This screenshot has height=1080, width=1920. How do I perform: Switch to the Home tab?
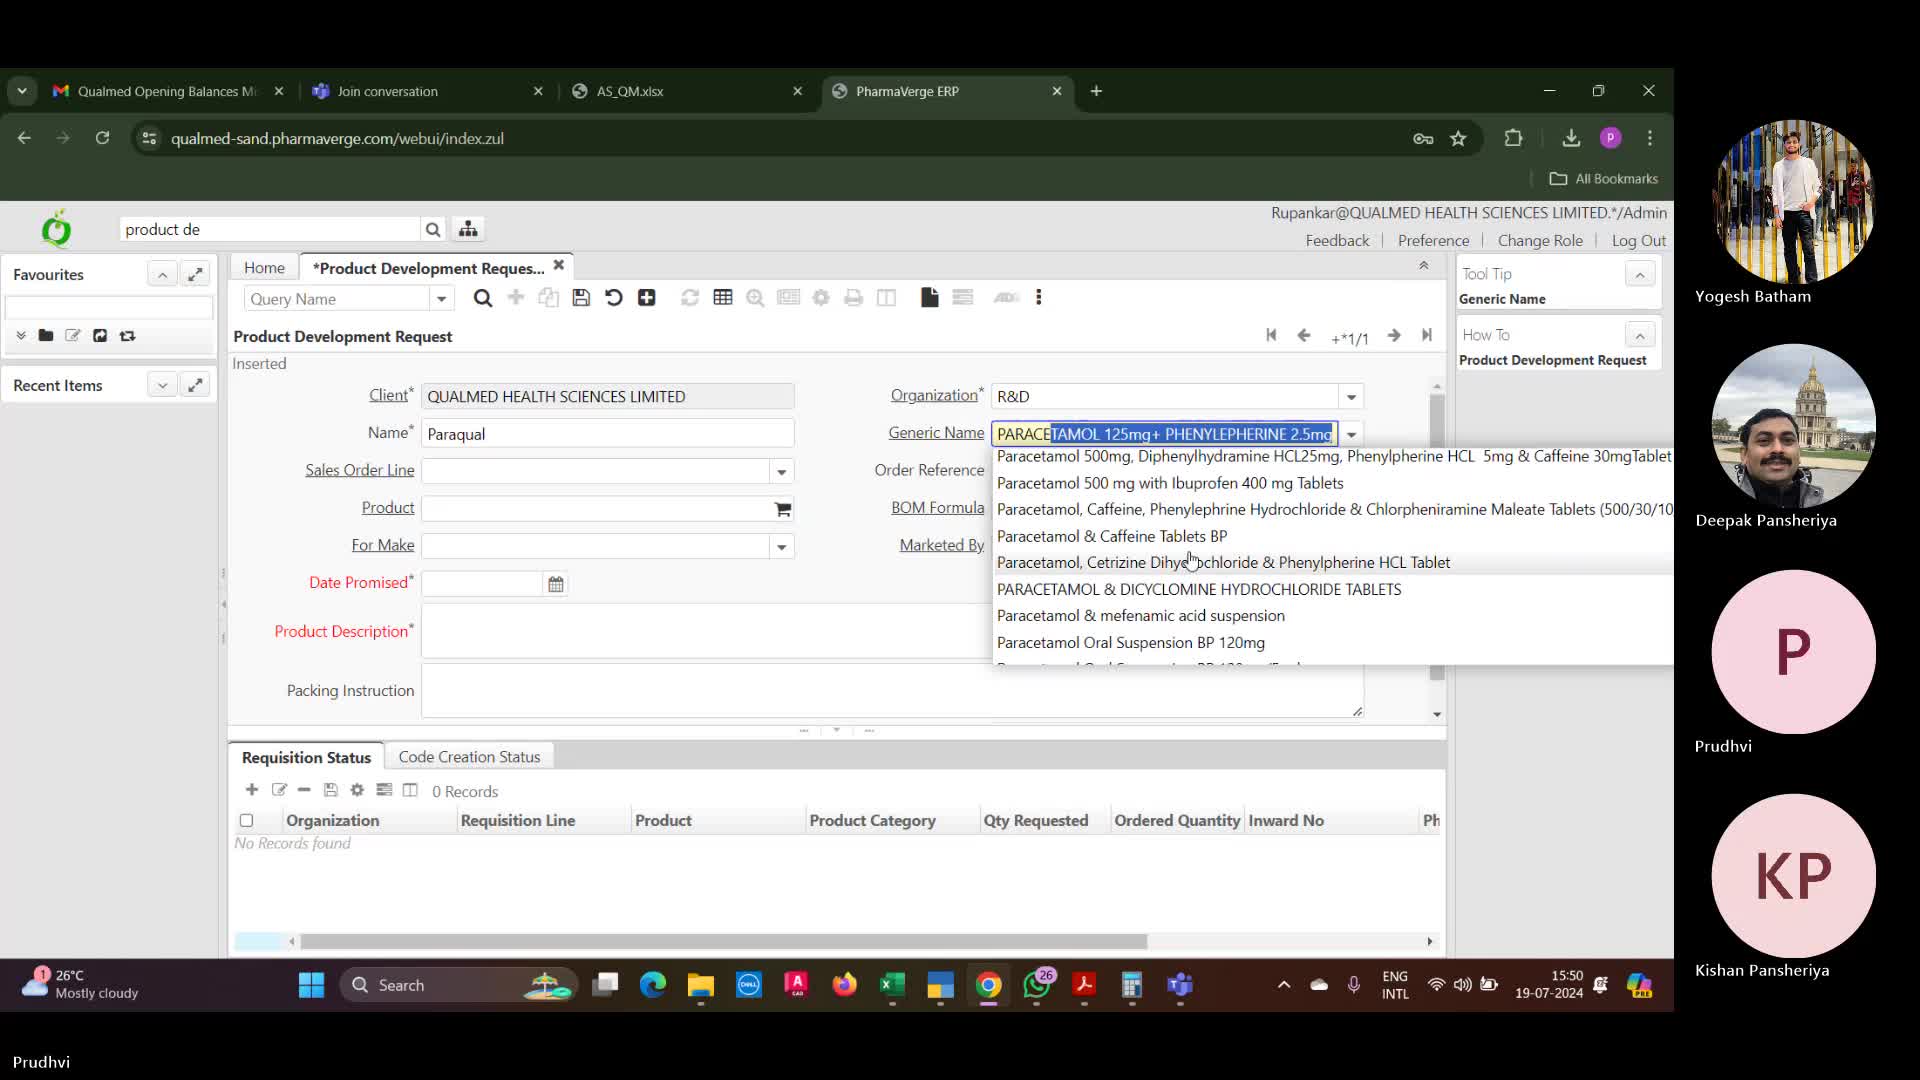click(x=264, y=268)
